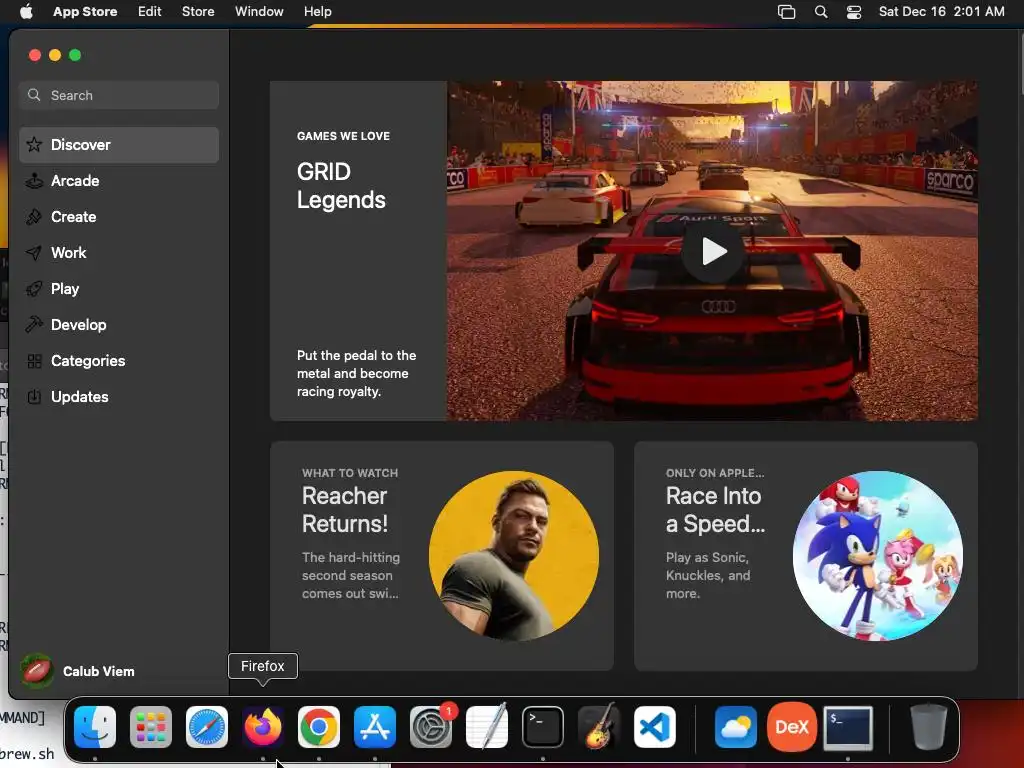The height and width of the screenshot is (768, 1024).
Task: Open Control Center in menu bar
Action: tap(854, 12)
